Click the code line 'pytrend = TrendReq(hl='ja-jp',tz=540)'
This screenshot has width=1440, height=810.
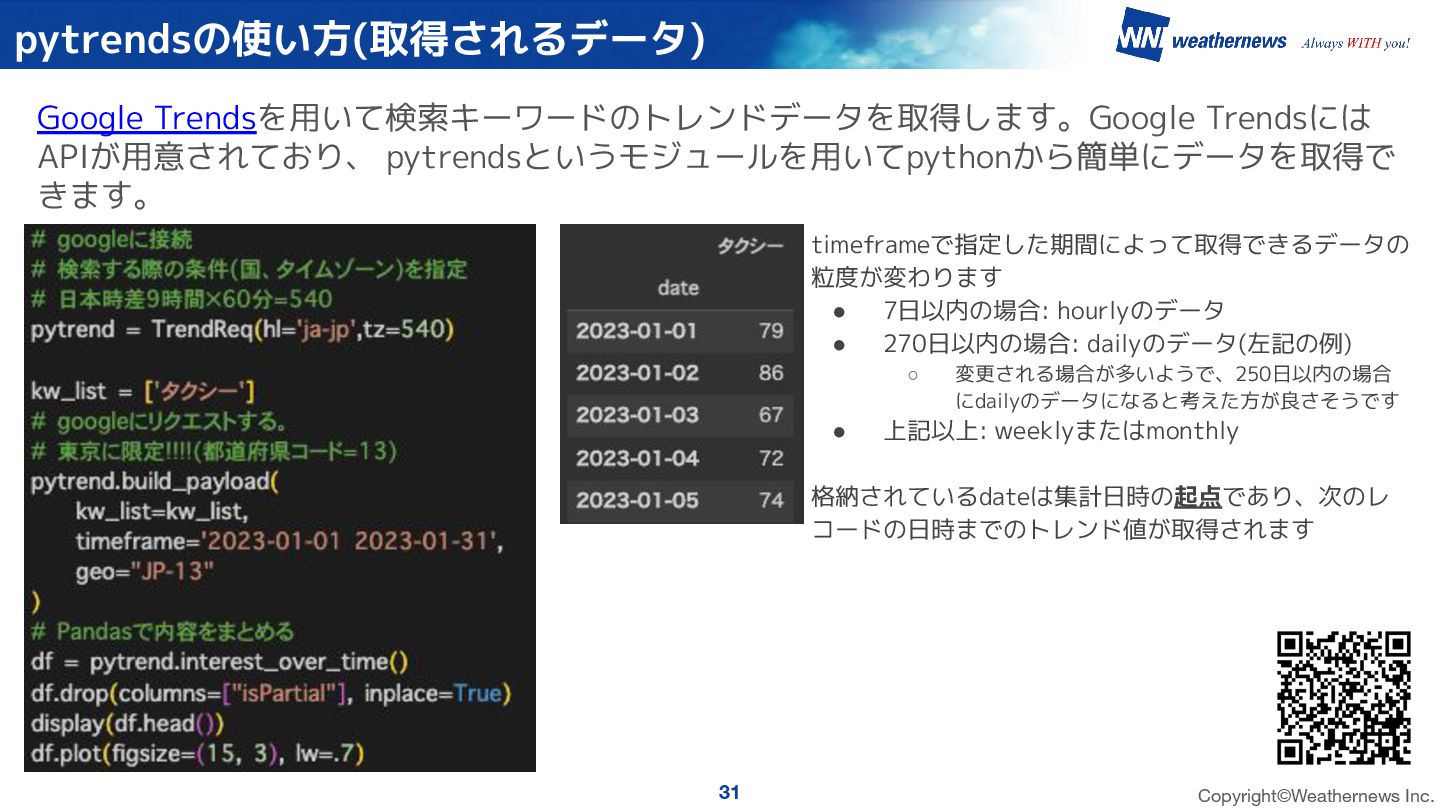coord(243,330)
